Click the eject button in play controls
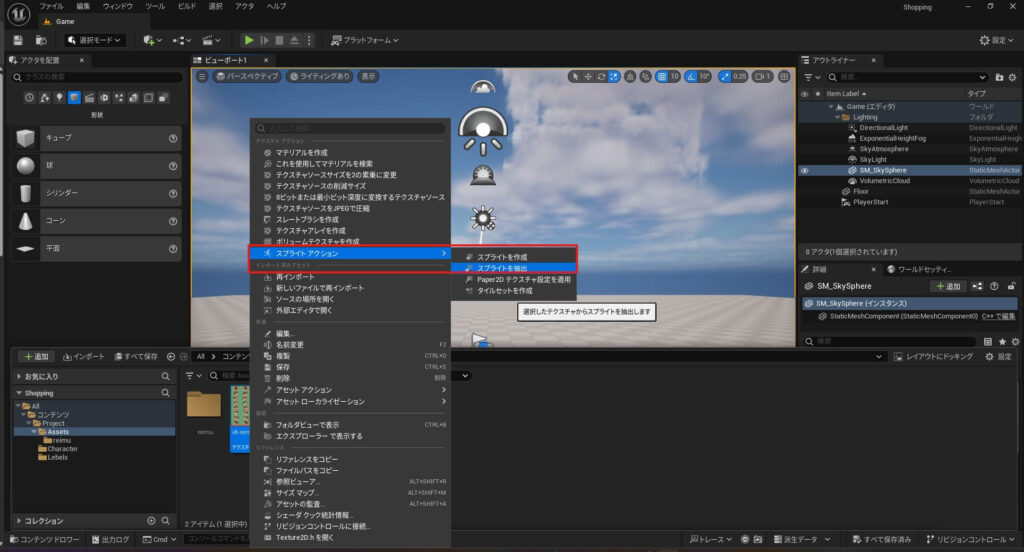The image size is (1024, 552). 295,40
